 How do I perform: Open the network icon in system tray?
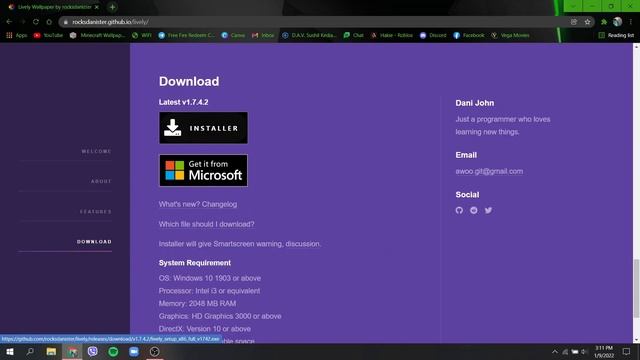coord(565,352)
